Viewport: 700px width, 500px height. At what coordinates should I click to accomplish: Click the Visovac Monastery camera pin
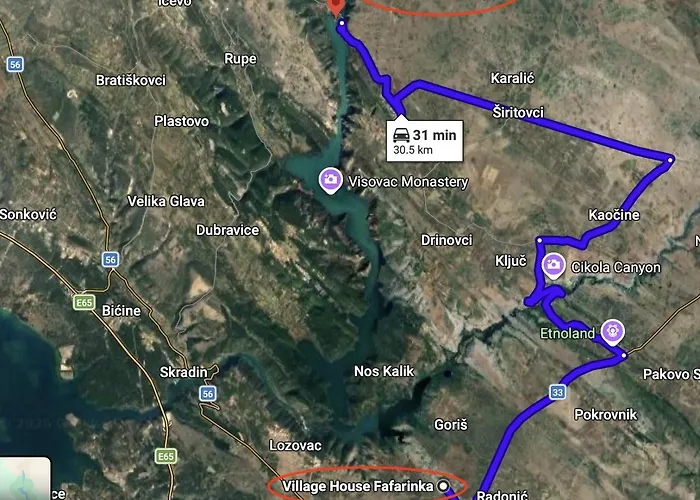click(330, 180)
